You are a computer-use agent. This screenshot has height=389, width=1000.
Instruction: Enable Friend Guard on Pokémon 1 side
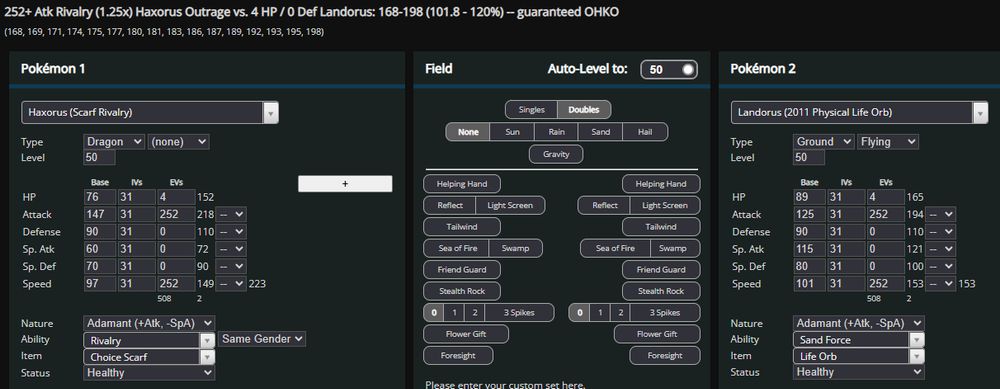pos(462,270)
